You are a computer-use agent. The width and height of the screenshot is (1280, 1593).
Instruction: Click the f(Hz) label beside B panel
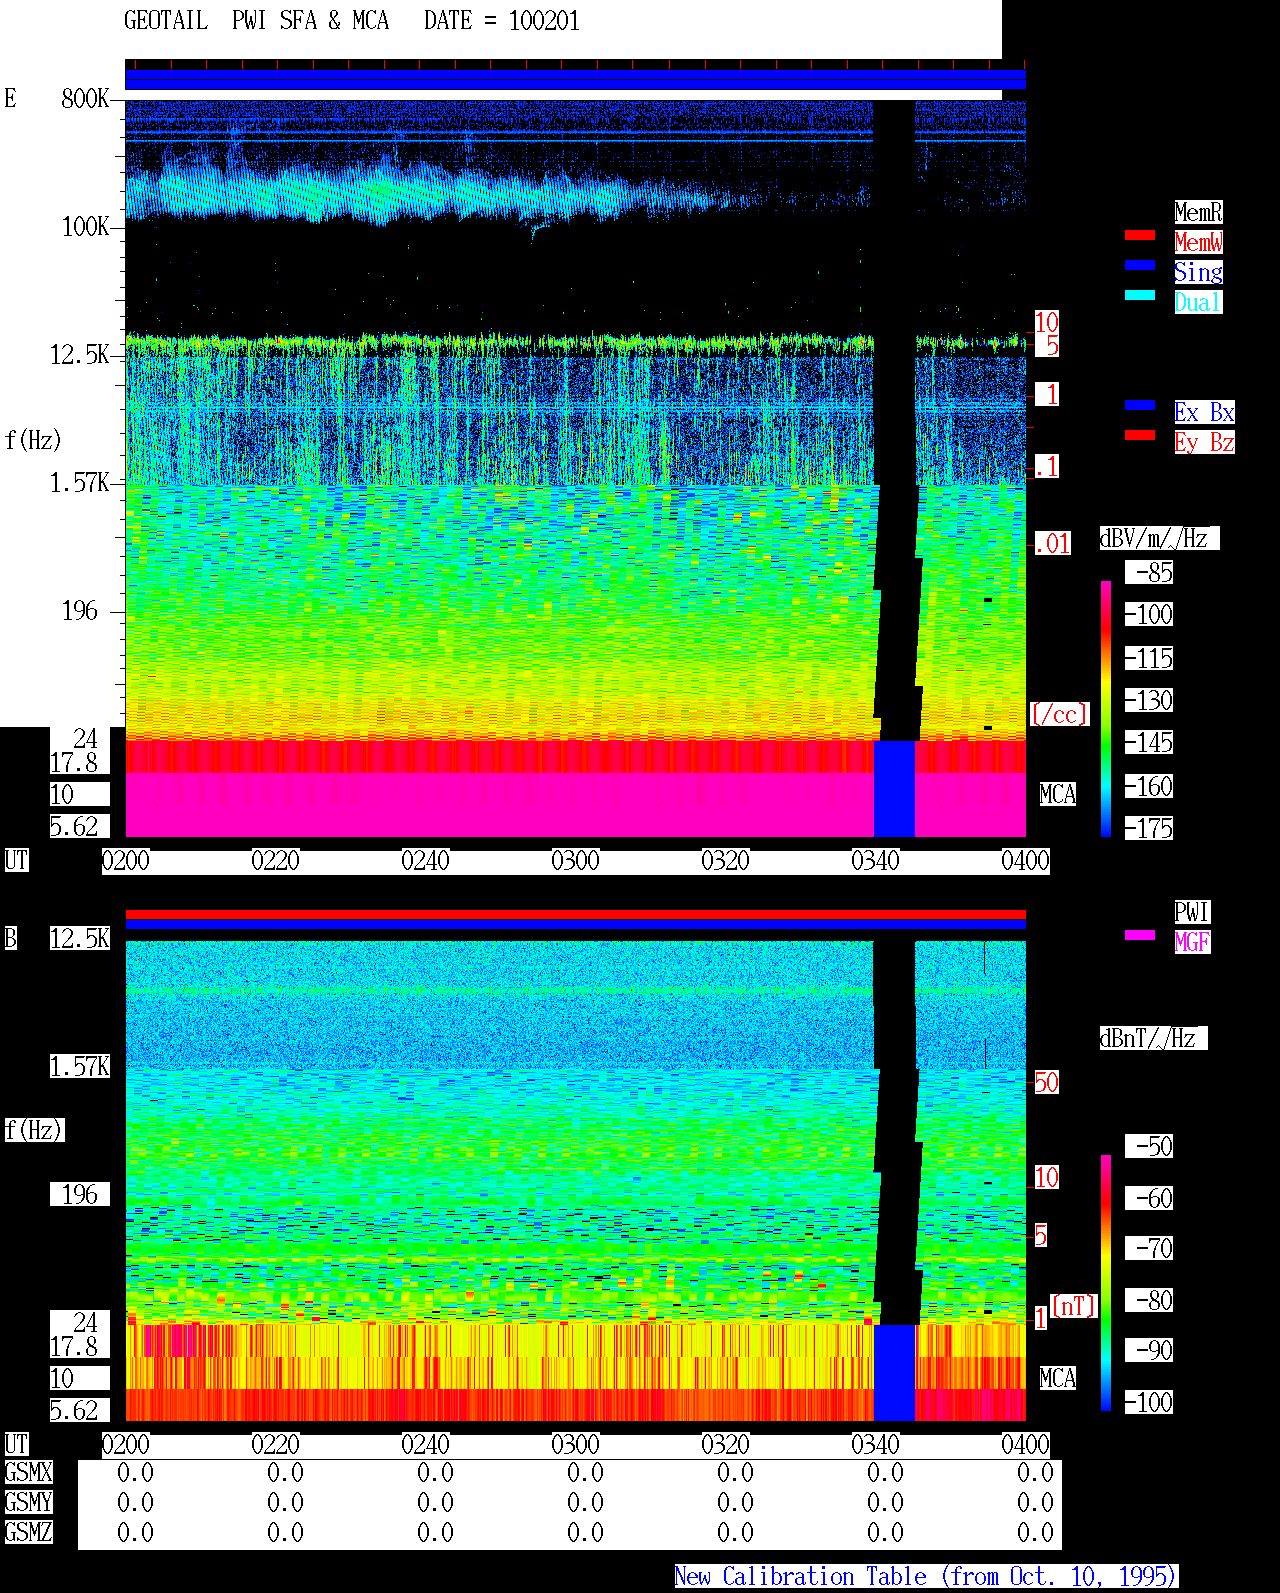click(34, 1130)
